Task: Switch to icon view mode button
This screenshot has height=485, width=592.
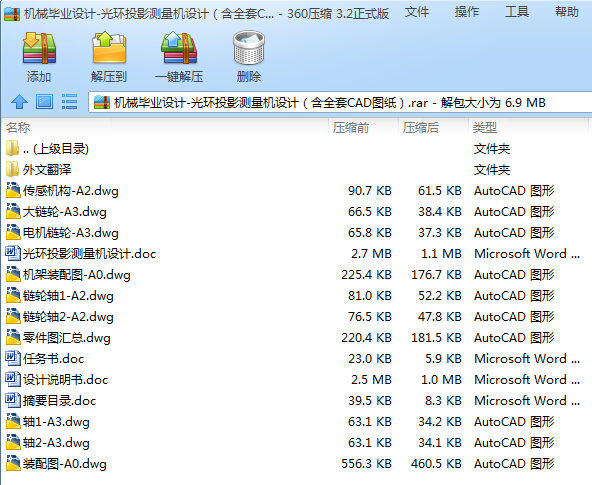Action: tap(45, 102)
